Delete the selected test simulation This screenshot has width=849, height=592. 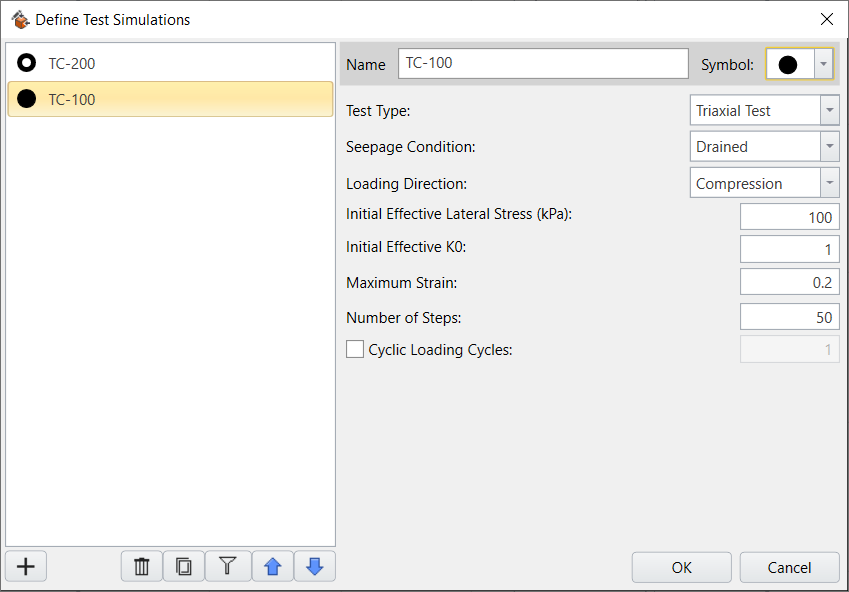coord(141,566)
